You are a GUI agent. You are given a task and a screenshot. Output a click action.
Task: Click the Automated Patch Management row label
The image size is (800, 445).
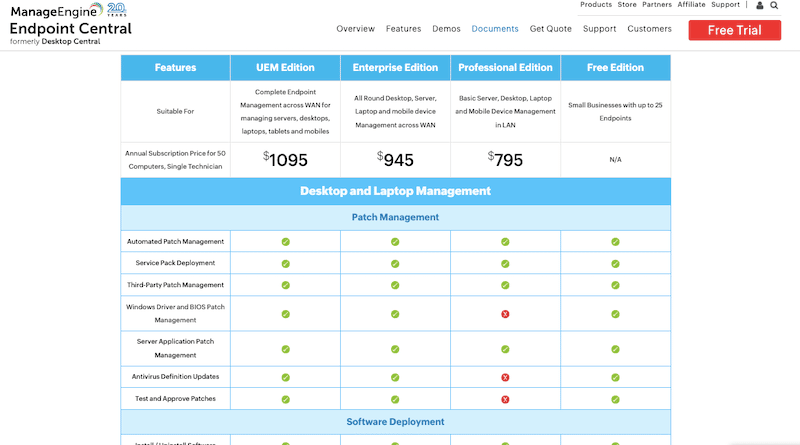tap(176, 241)
